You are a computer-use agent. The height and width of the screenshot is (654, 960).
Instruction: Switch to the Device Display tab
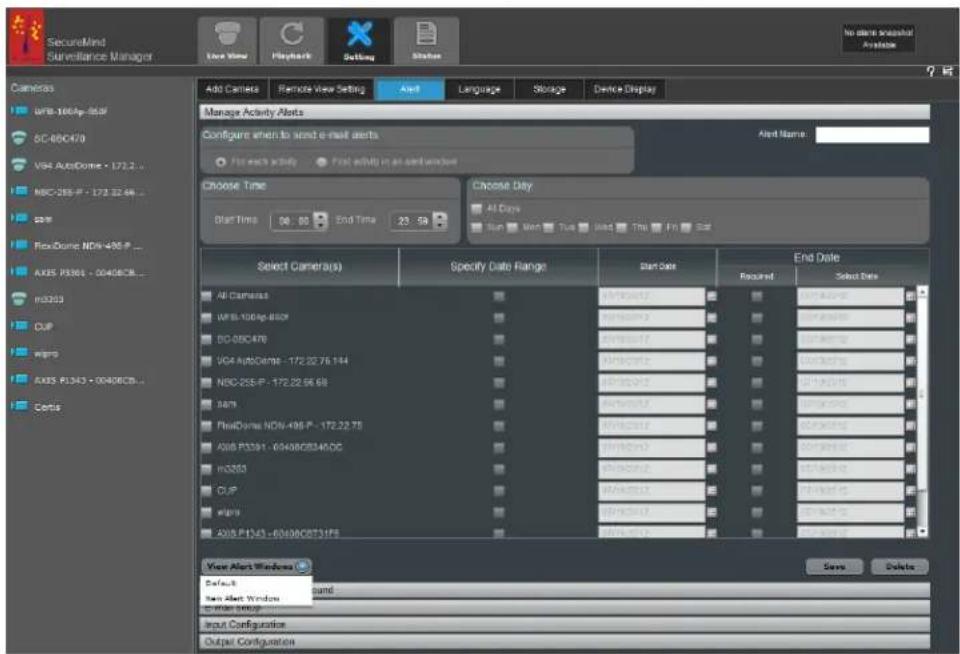(x=624, y=89)
